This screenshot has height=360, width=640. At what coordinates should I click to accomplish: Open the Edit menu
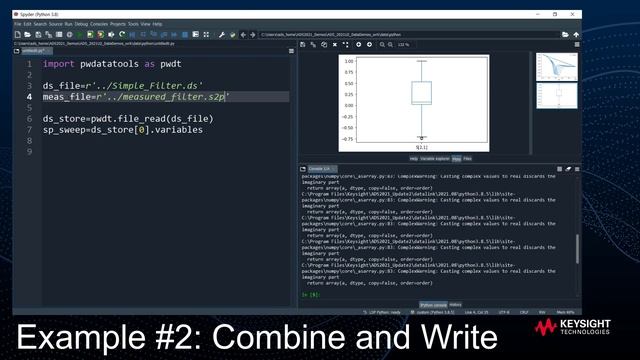(x=27, y=24)
